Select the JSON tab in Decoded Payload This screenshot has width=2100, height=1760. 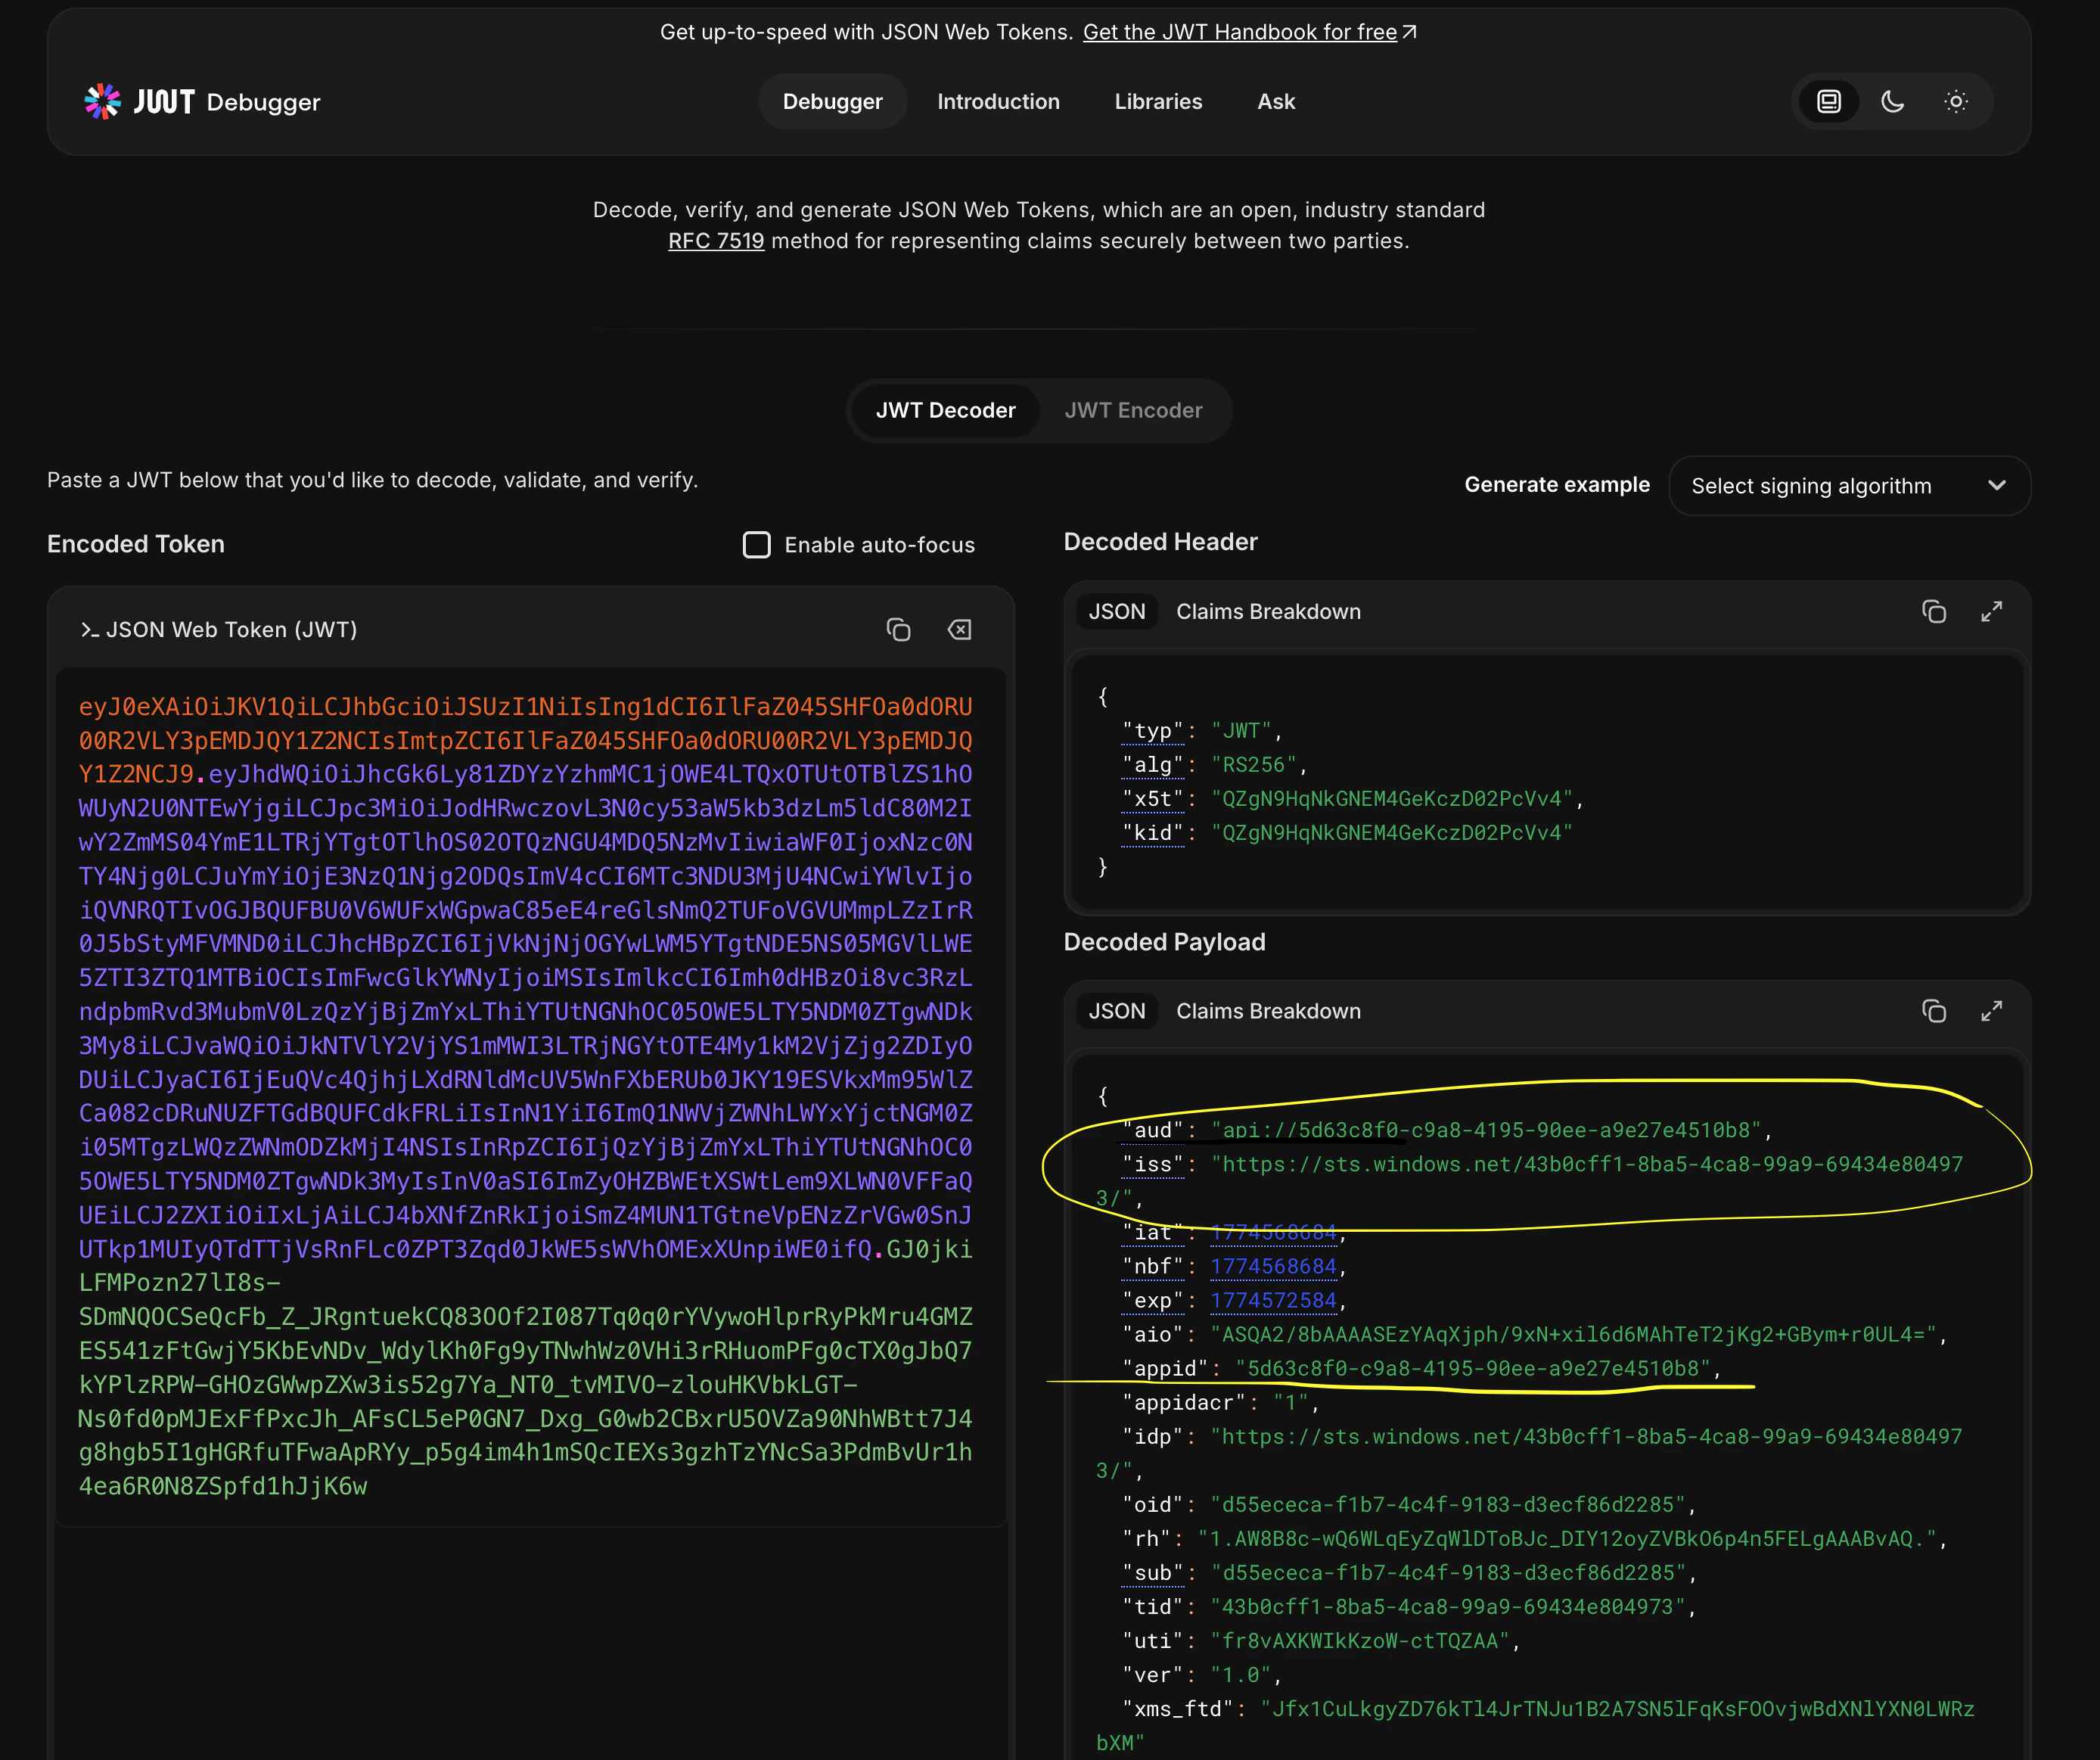1117,1011
